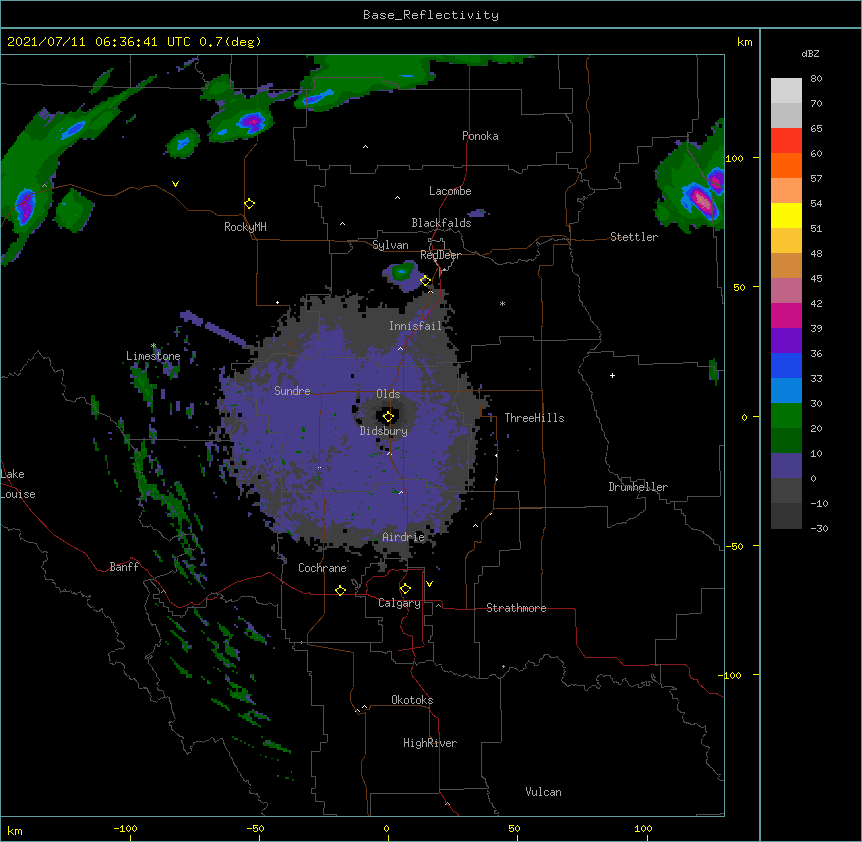Click the Calgary city label

click(x=399, y=603)
